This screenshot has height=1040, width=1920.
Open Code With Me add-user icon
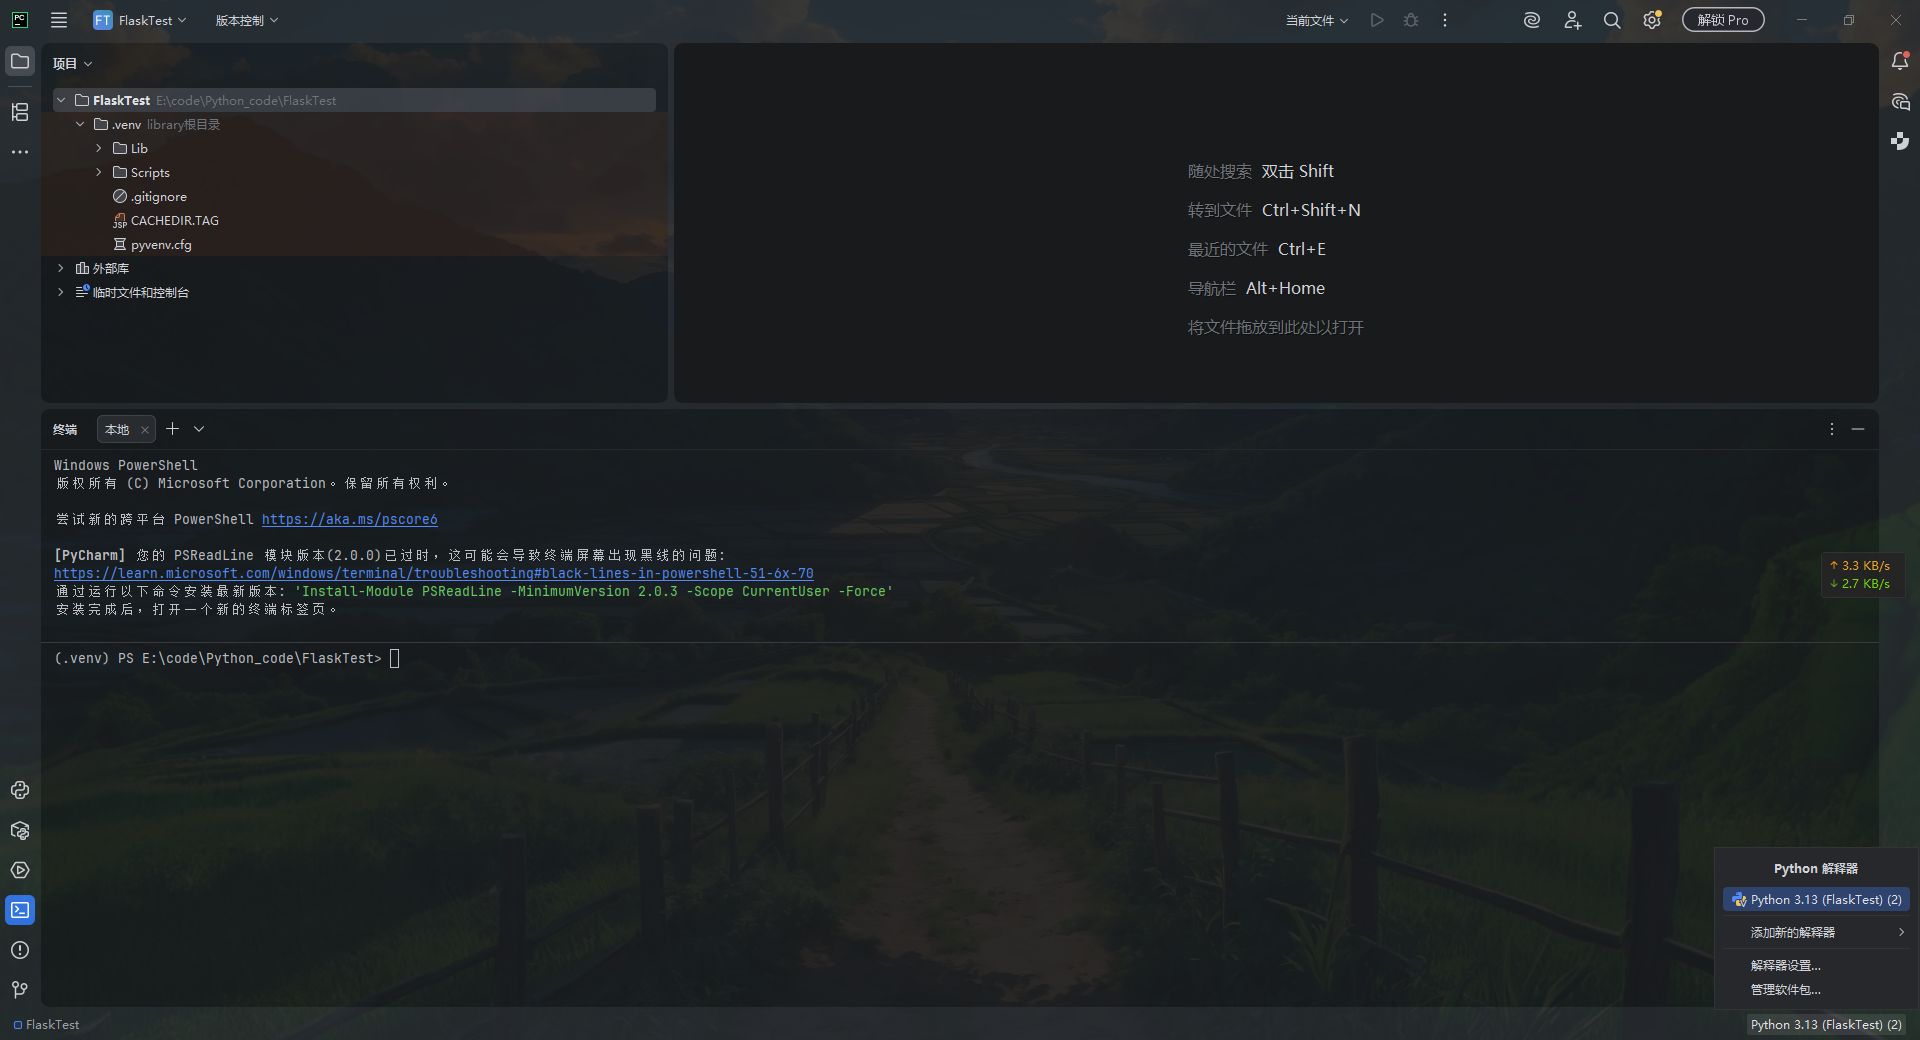pos(1572,20)
